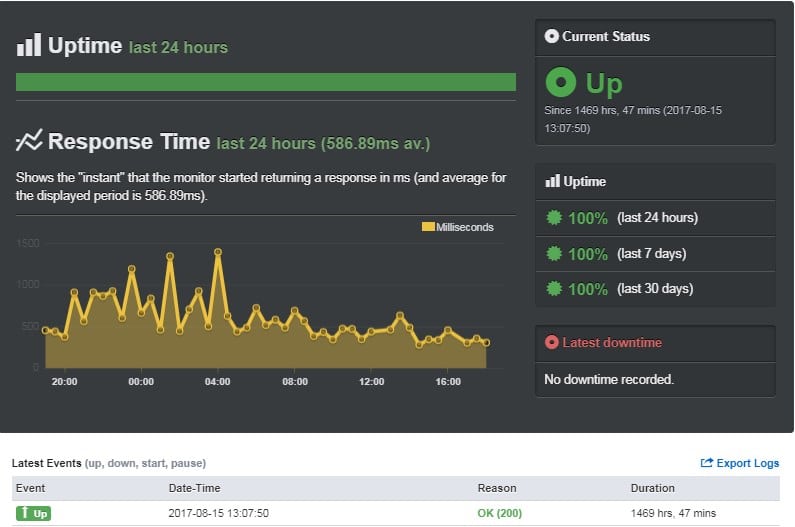
Task: Click the large green Up status icon
Action: 561,82
